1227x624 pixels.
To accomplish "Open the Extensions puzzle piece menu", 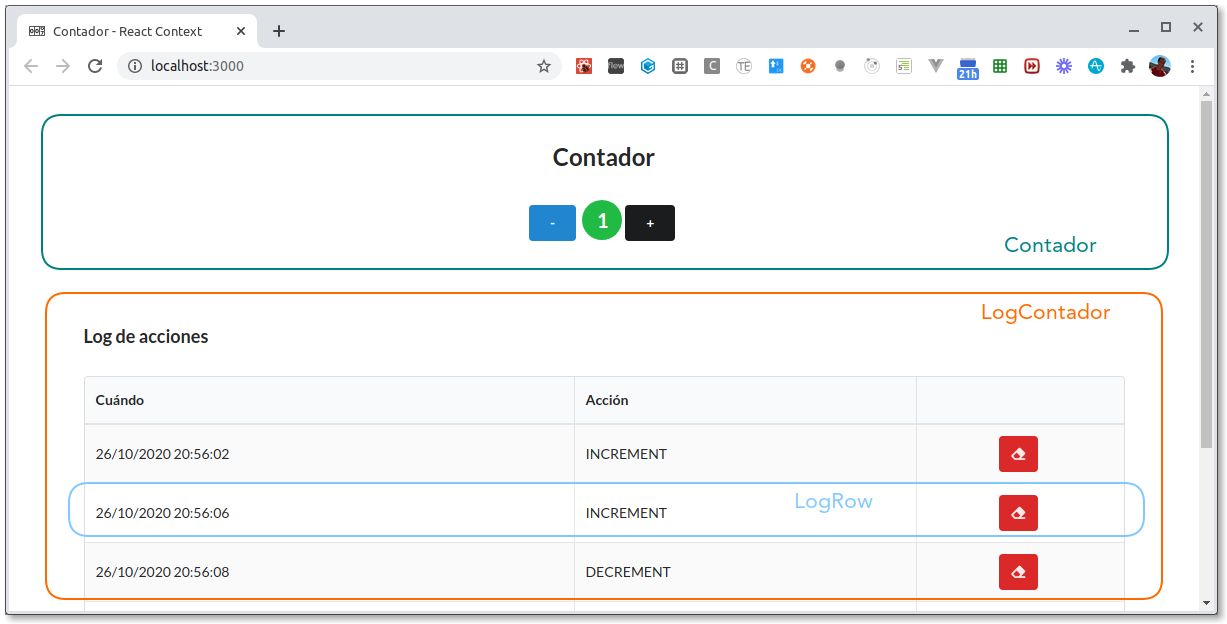I will pos(1128,66).
